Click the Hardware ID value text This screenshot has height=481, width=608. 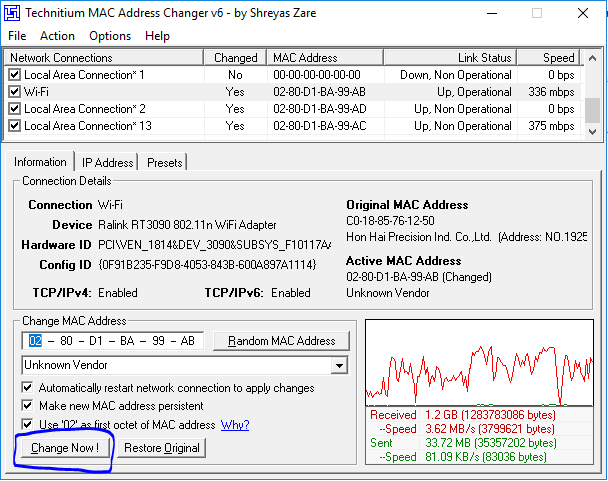pos(214,245)
